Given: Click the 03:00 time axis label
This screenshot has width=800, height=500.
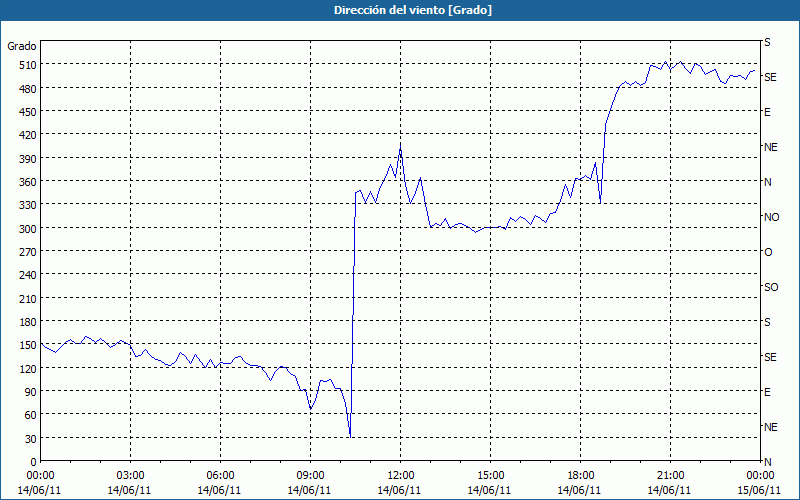Looking at the screenshot, I should click(130, 476).
